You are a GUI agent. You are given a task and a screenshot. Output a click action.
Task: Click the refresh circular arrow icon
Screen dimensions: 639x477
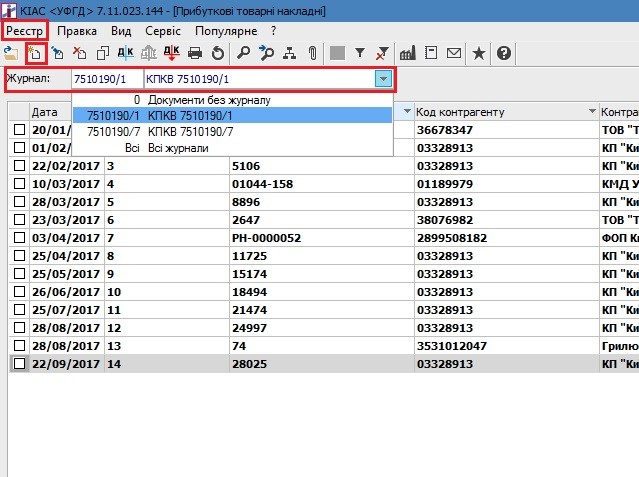coord(218,53)
